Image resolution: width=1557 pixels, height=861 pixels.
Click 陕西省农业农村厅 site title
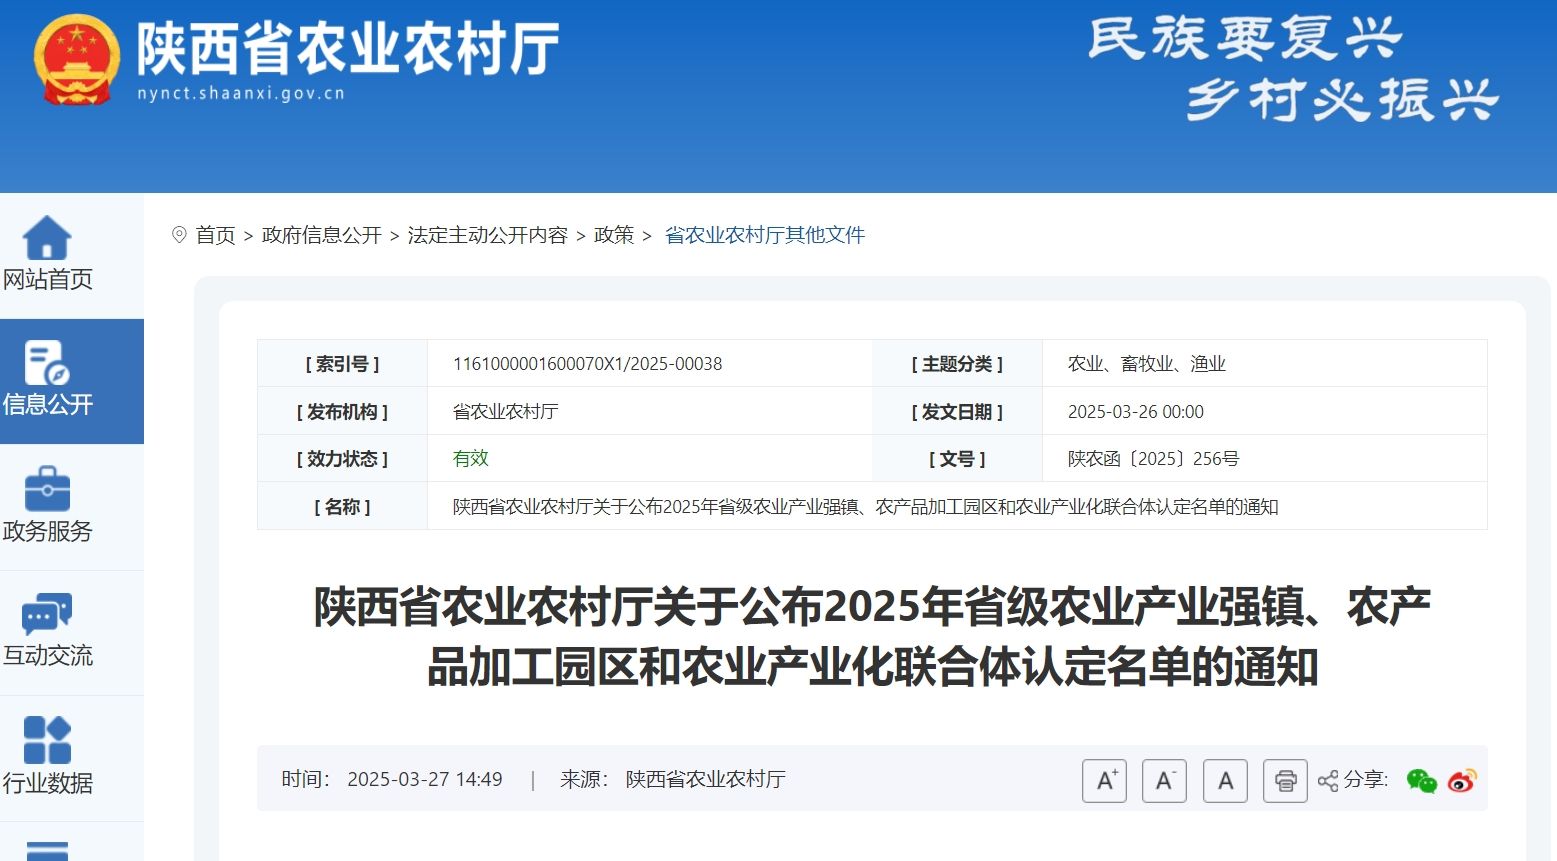click(x=347, y=47)
